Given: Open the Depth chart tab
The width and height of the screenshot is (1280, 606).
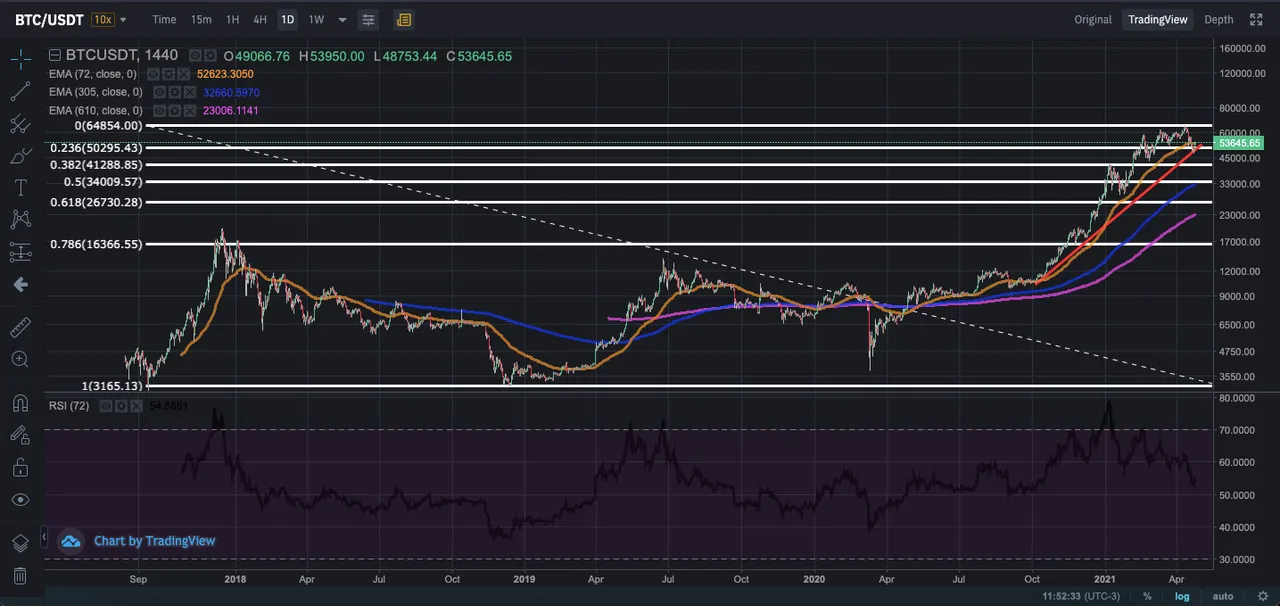Looking at the screenshot, I should (x=1219, y=19).
